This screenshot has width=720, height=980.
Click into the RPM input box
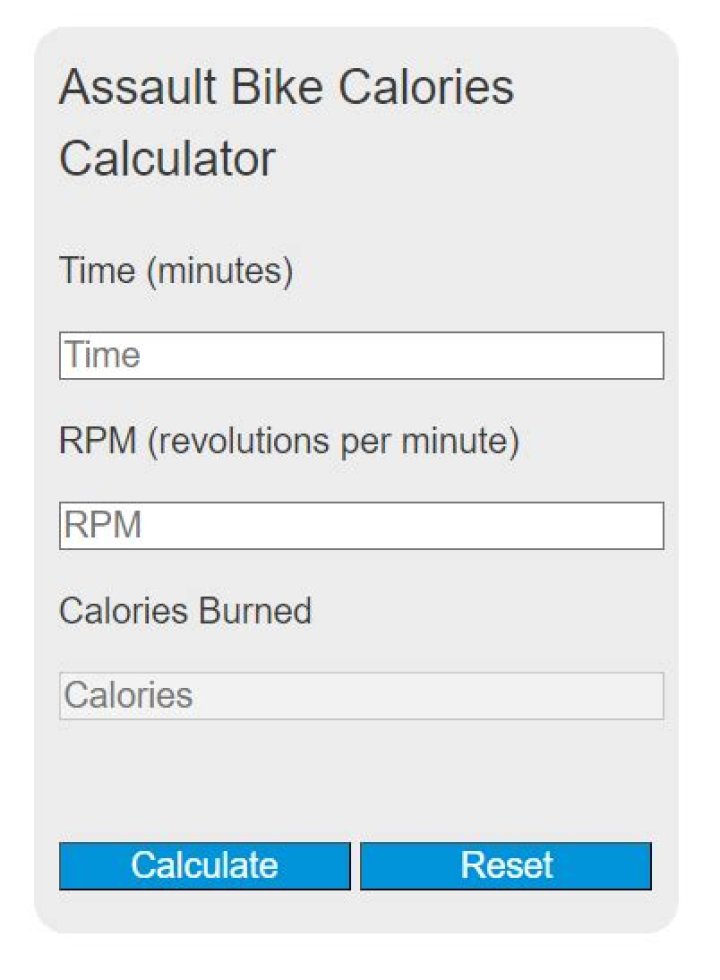pos(361,526)
